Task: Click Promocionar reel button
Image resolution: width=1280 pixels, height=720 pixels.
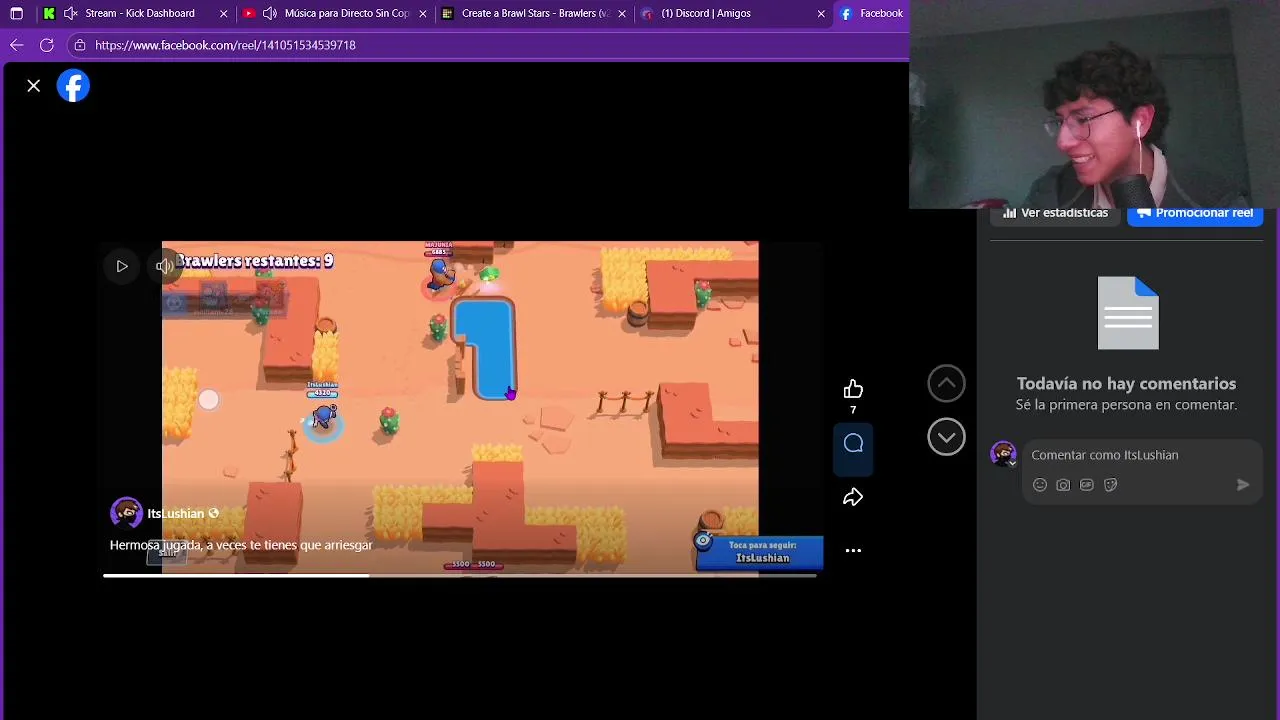Action: [1195, 214]
